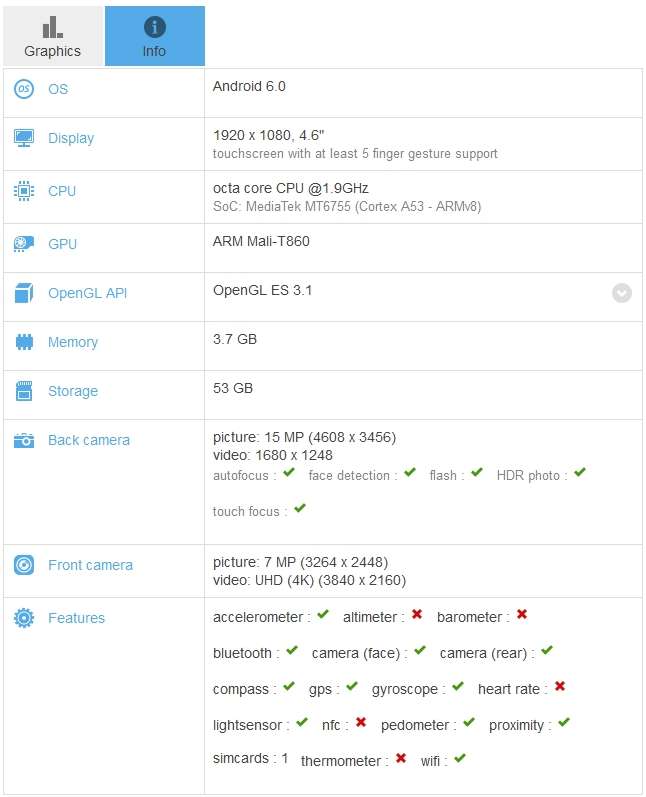Image resolution: width=646 pixels, height=797 pixels.
Task: Click the OpenGL API label
Action: tap(87, 293)
